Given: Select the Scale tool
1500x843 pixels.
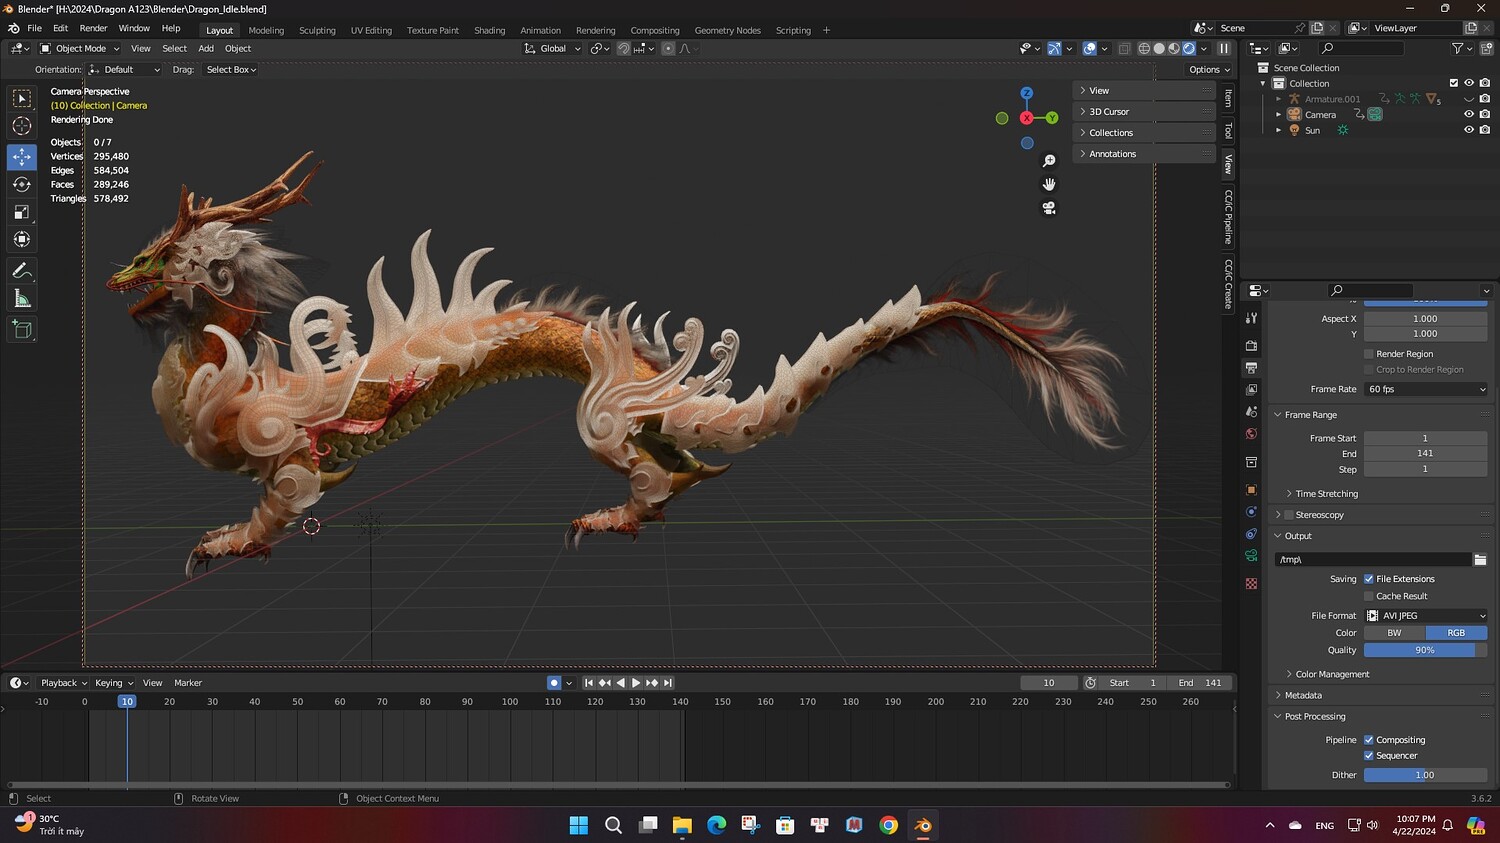Looking at the screenshot, I should click(22, 212).
